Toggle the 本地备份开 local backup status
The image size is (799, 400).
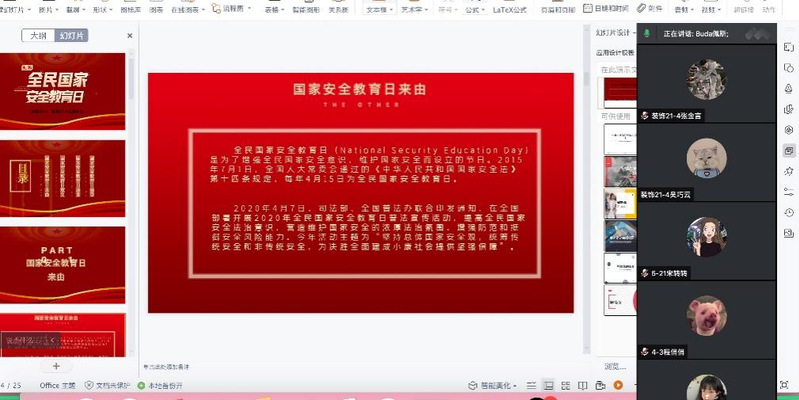[165, 385]
